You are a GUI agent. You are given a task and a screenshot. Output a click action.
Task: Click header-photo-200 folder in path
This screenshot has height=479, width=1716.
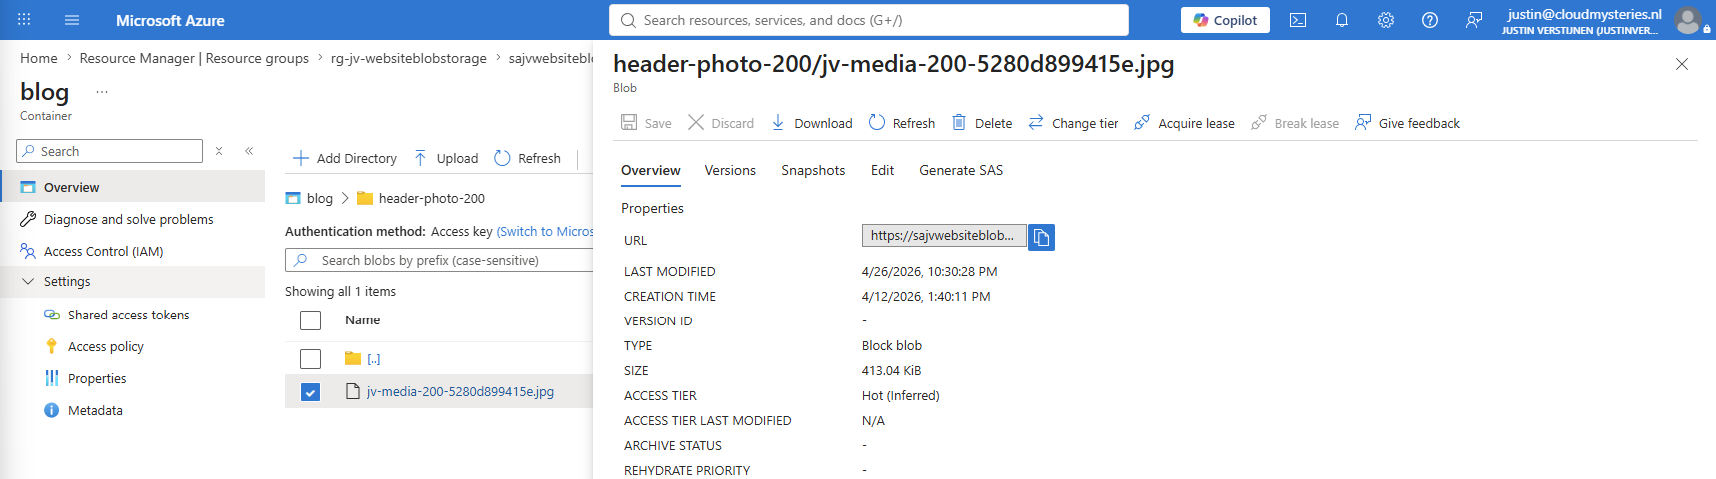[x=432, y=198]
